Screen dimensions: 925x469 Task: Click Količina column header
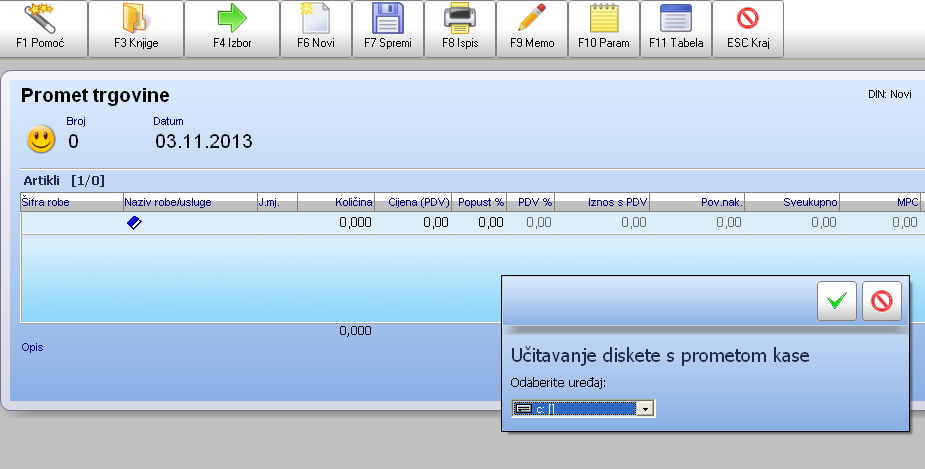(x=336, y=202)
